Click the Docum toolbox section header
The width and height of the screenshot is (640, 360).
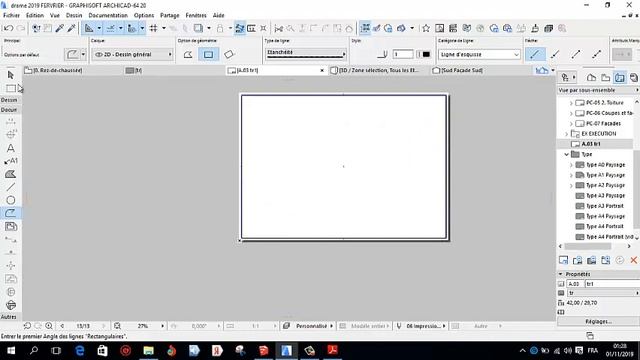coord(9,110)
